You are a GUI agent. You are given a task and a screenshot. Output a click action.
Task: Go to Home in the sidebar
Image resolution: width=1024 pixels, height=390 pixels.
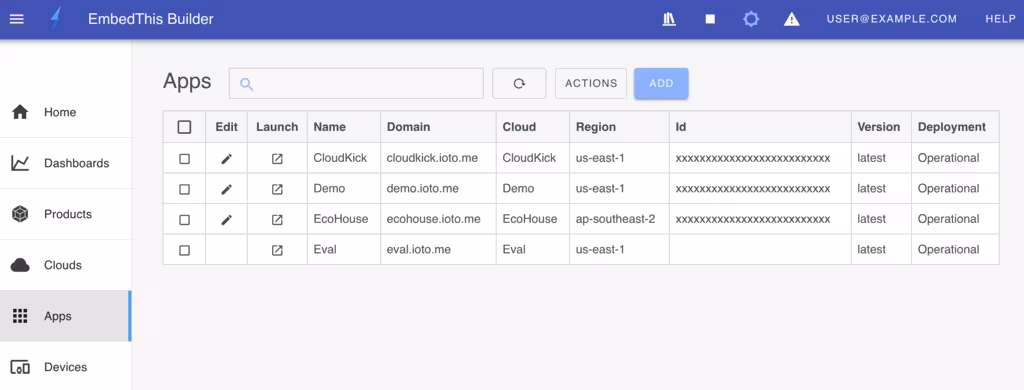(65, 112)
